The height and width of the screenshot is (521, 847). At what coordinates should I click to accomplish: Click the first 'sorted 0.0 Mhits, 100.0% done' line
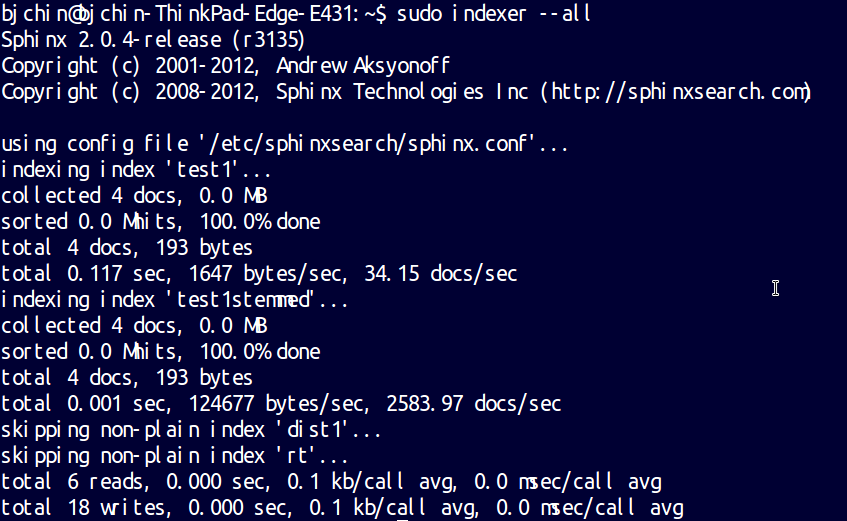click(x=160, y=222)
